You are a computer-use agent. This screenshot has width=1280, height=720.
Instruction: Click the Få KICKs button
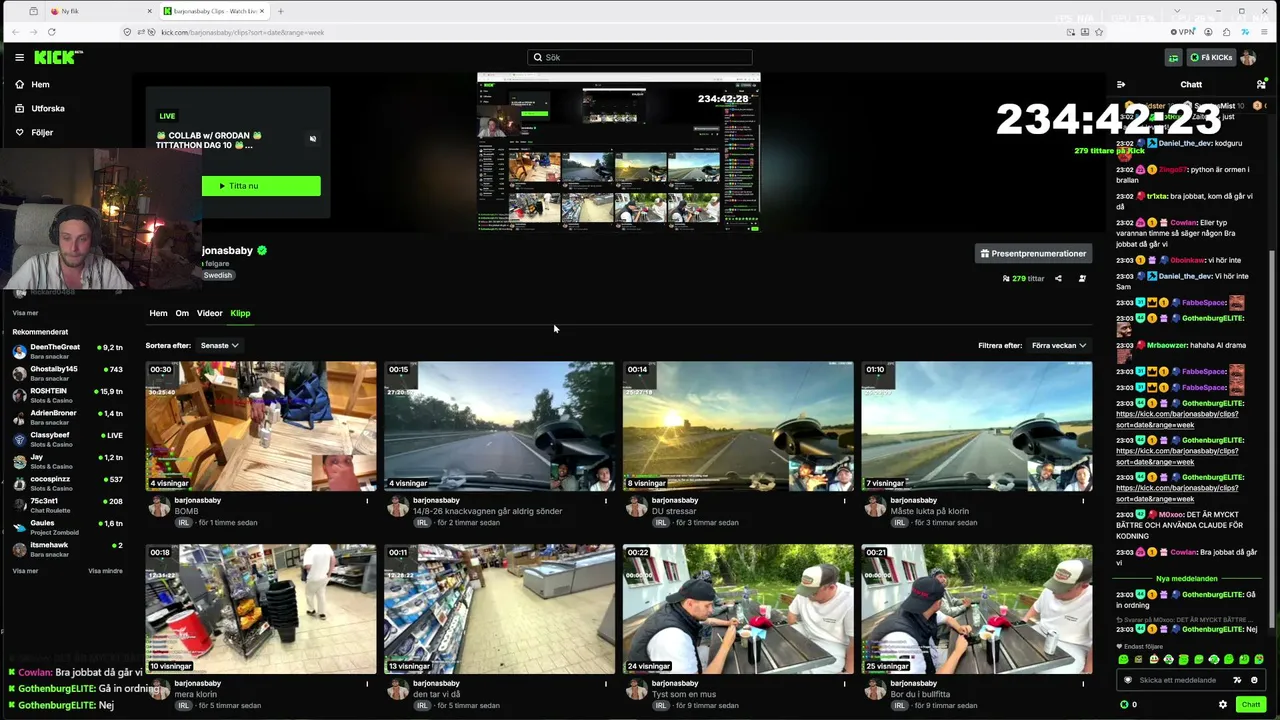click(1210, 57)
